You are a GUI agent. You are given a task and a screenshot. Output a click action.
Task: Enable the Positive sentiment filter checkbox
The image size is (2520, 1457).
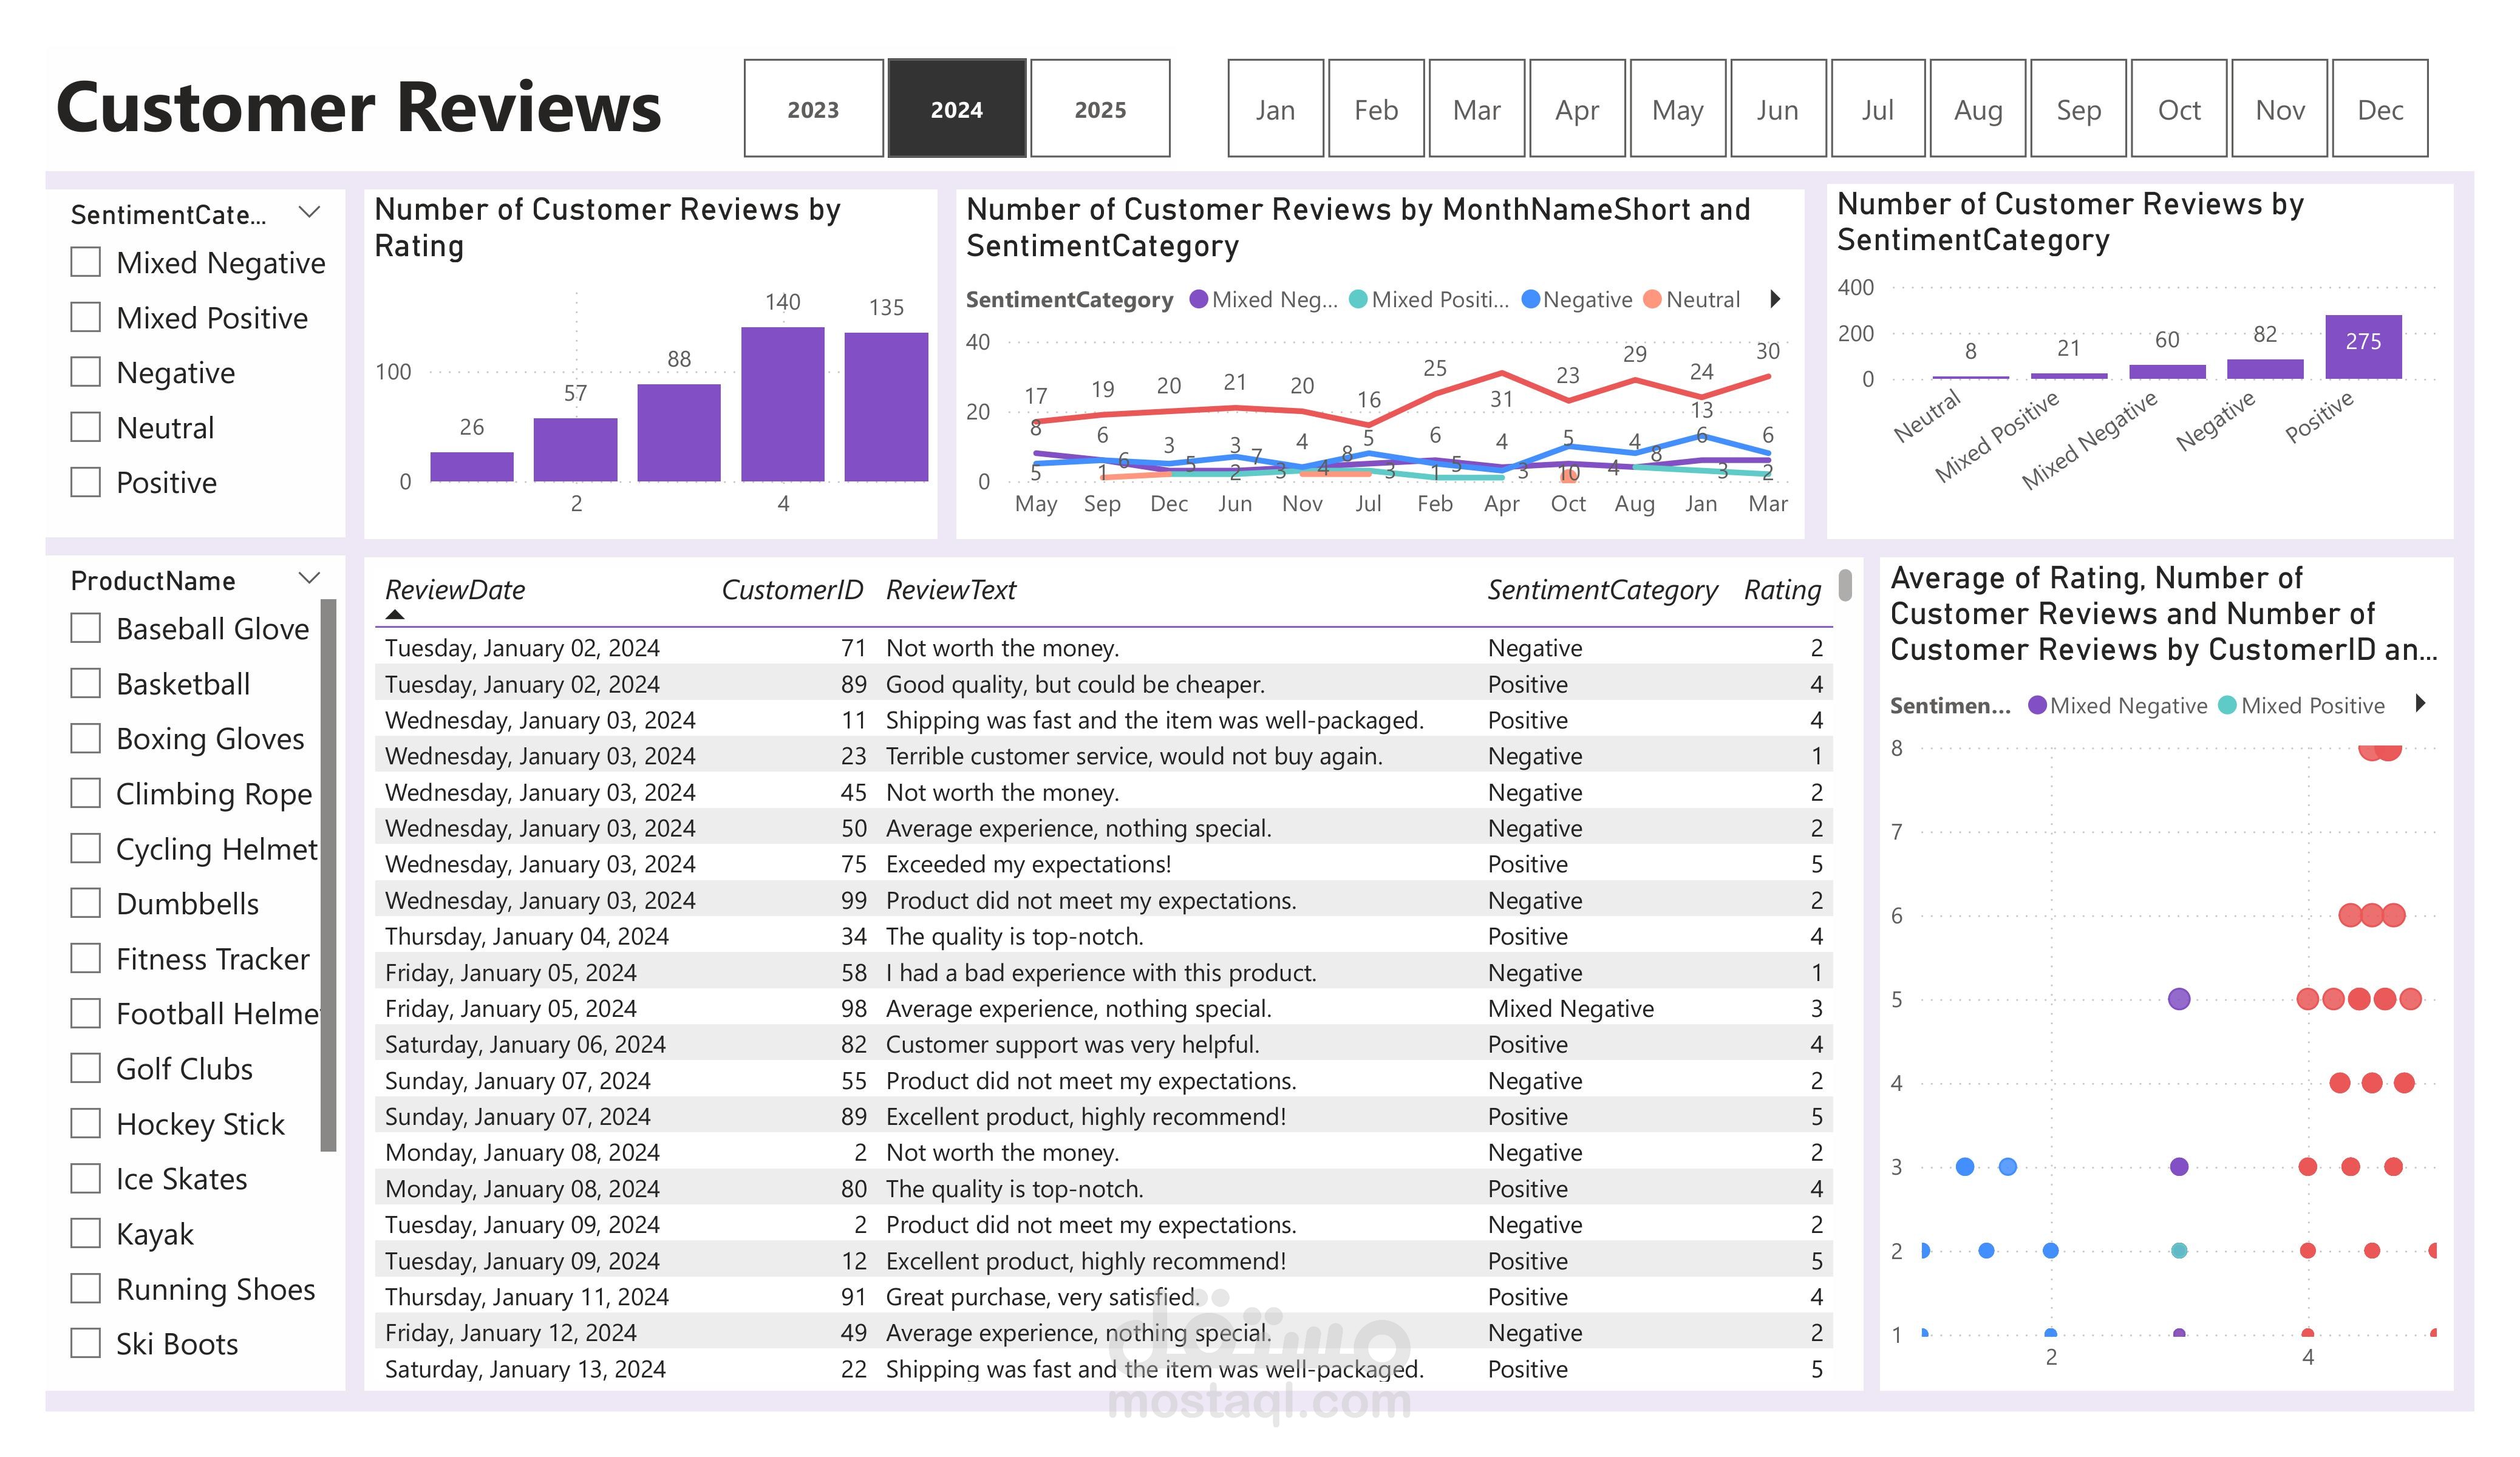point(86,482)
